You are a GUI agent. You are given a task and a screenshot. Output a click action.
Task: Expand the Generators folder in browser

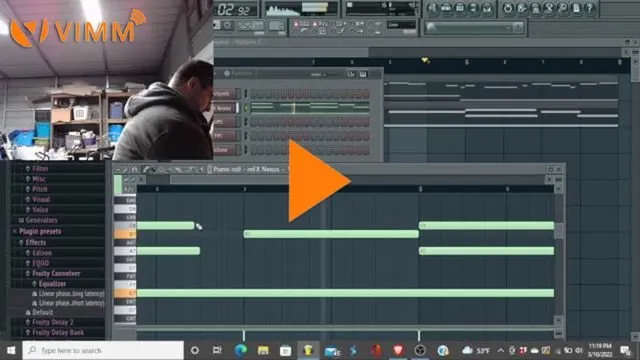(38, 220)
